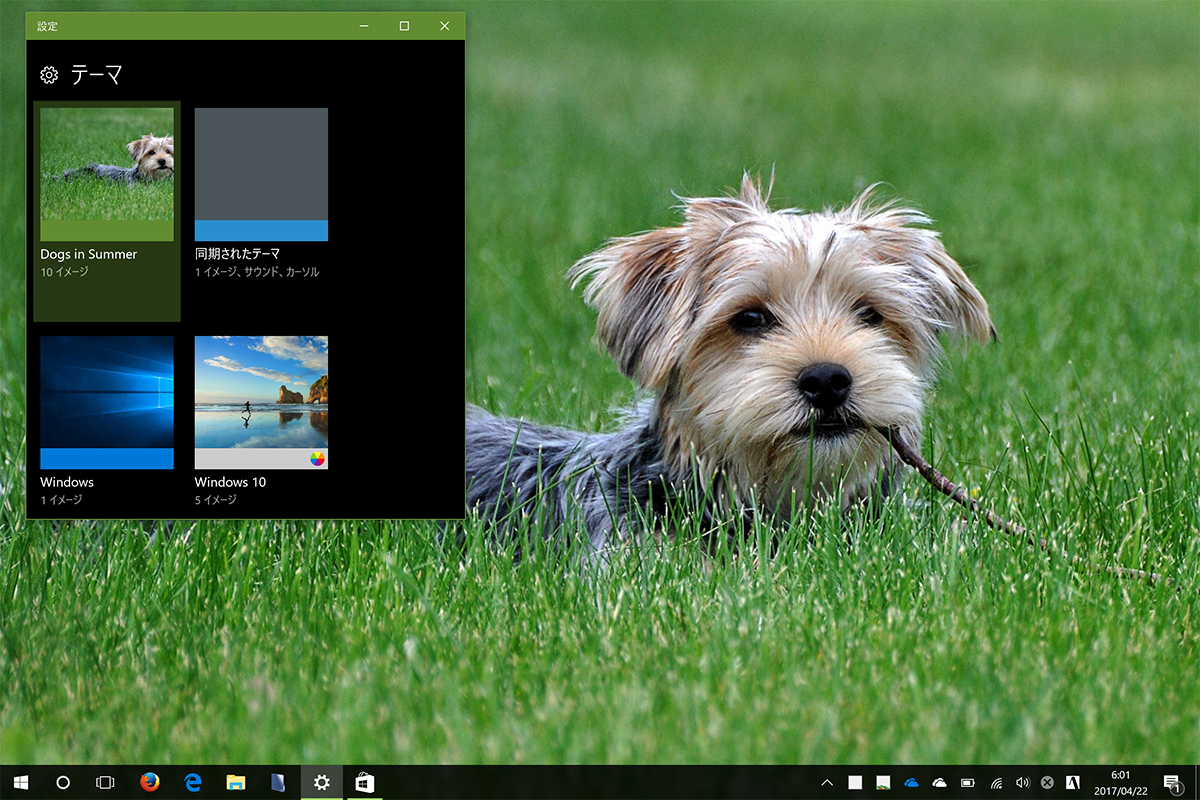The height and width of the screenshot is (800, 1200).
Task: Click "1 イメージ、サウンド、カーソル" description
Action: pos(257,272)
